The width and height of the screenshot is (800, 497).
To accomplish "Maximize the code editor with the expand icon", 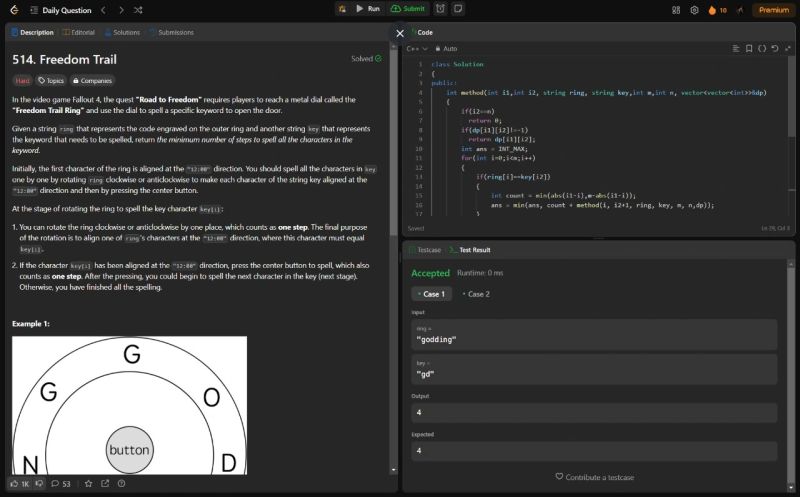I will click(x=787, y=48).
